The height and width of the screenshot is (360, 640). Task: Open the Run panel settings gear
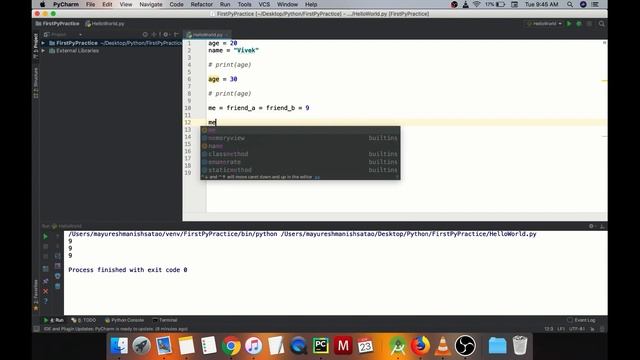(x=591, y=226)
